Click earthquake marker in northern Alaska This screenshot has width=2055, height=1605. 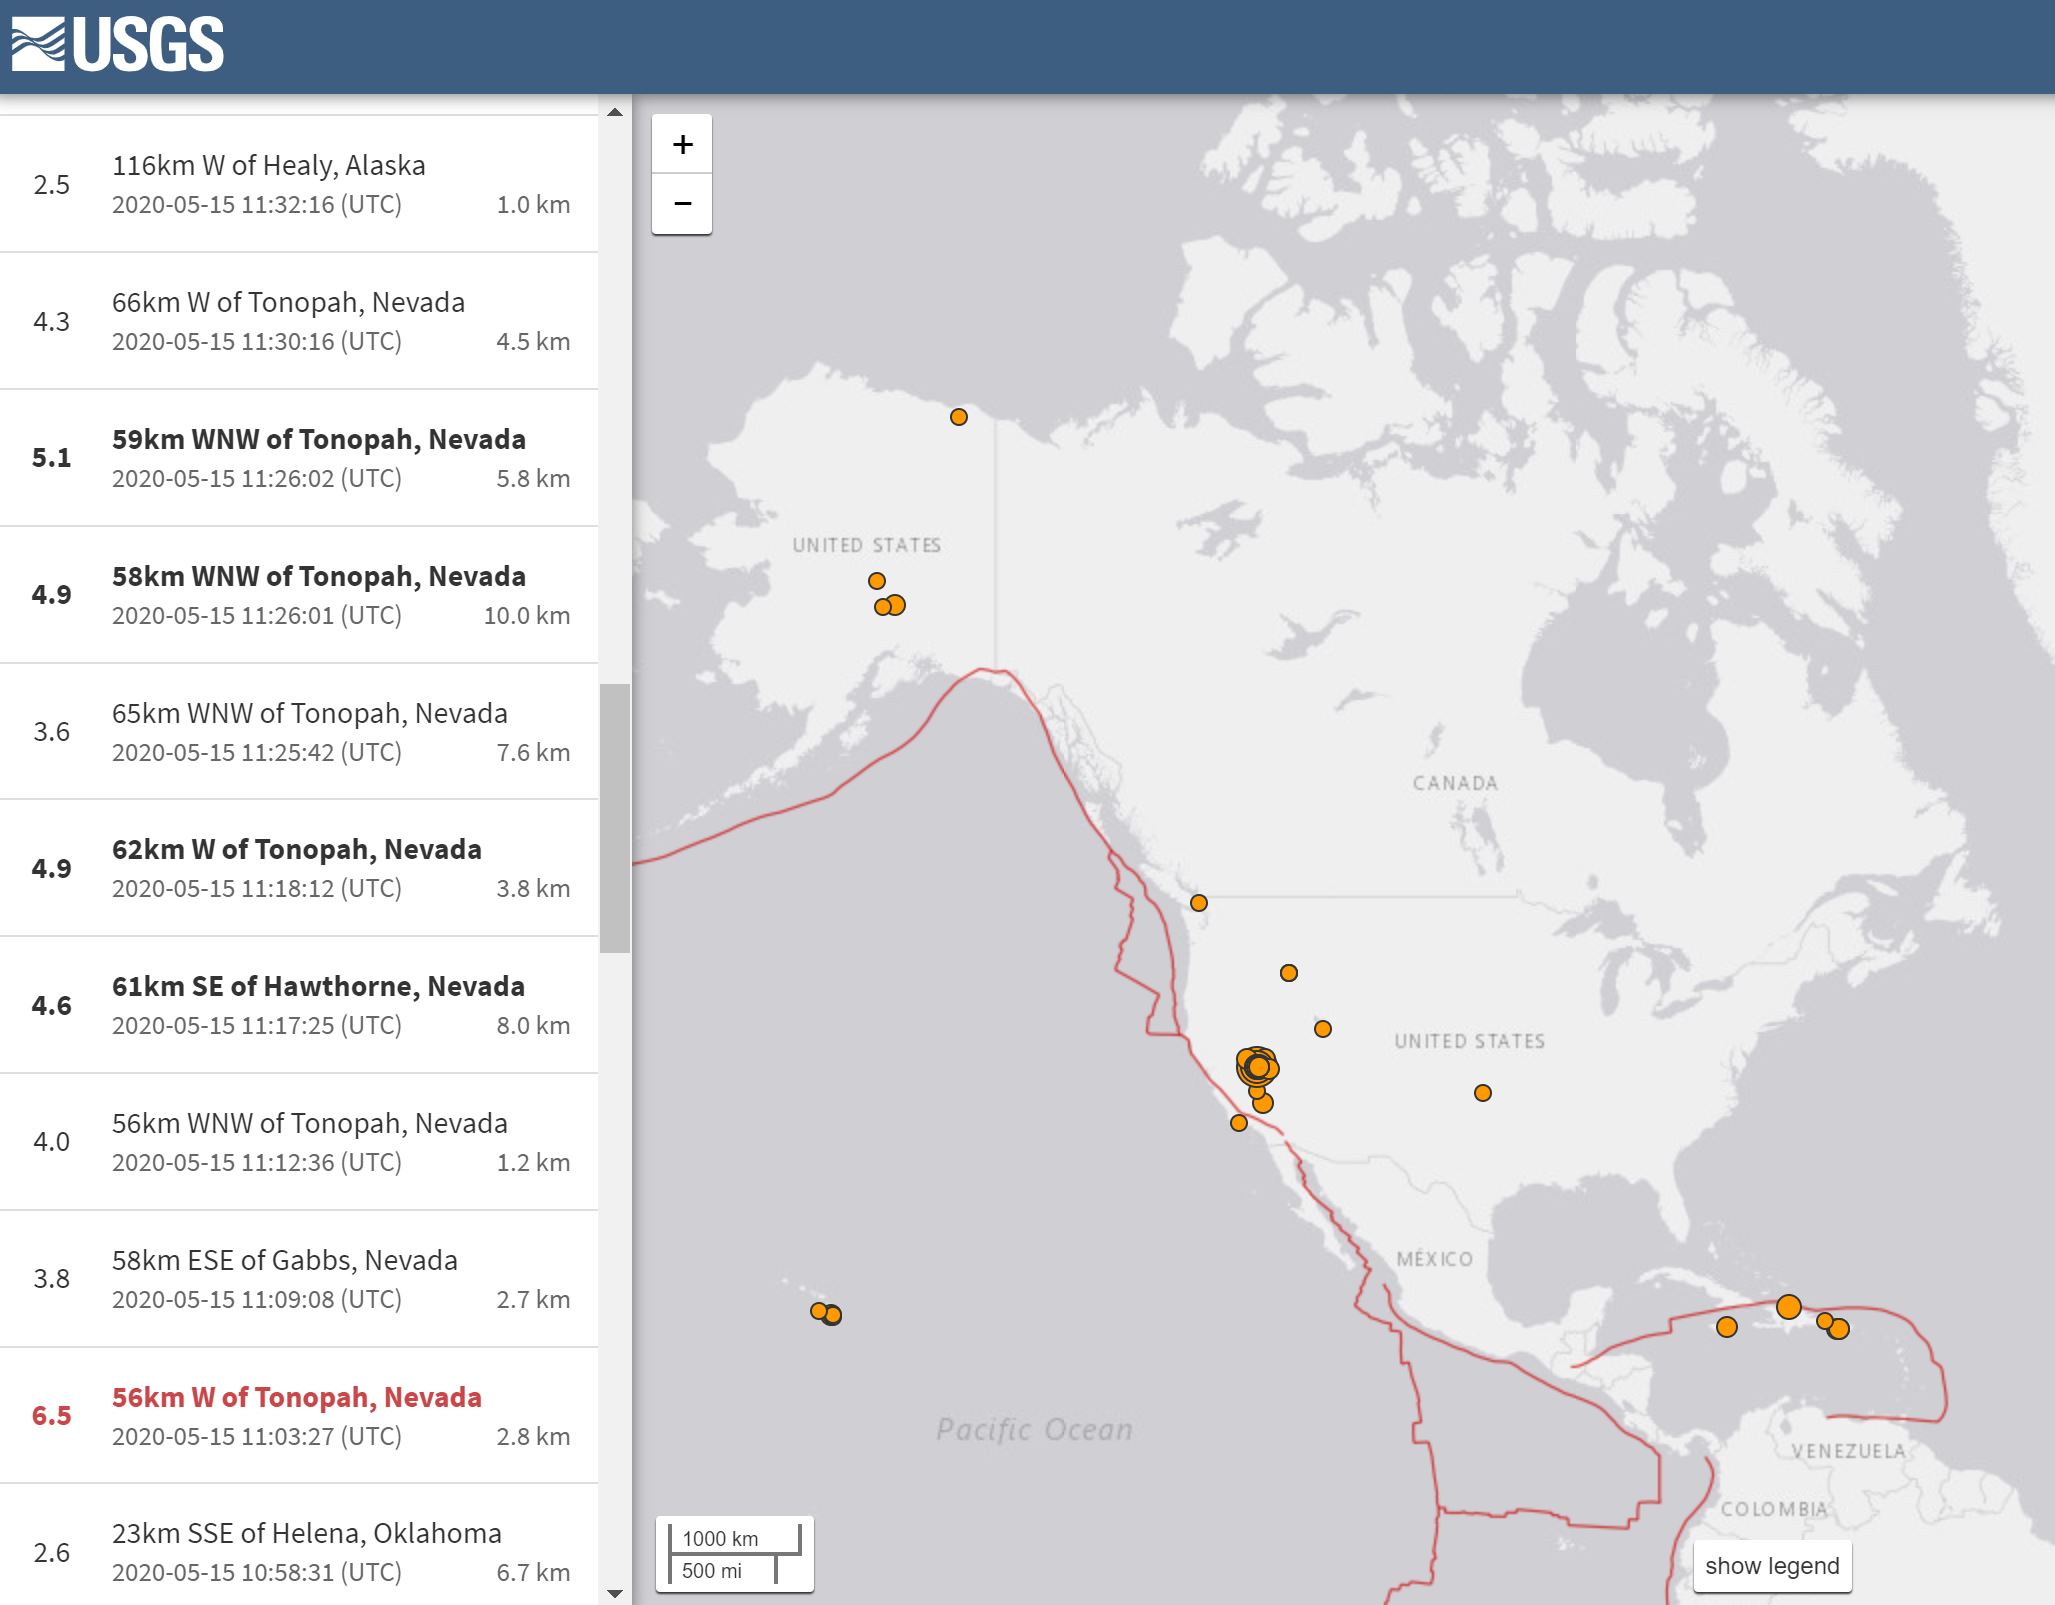coord(958,417)
